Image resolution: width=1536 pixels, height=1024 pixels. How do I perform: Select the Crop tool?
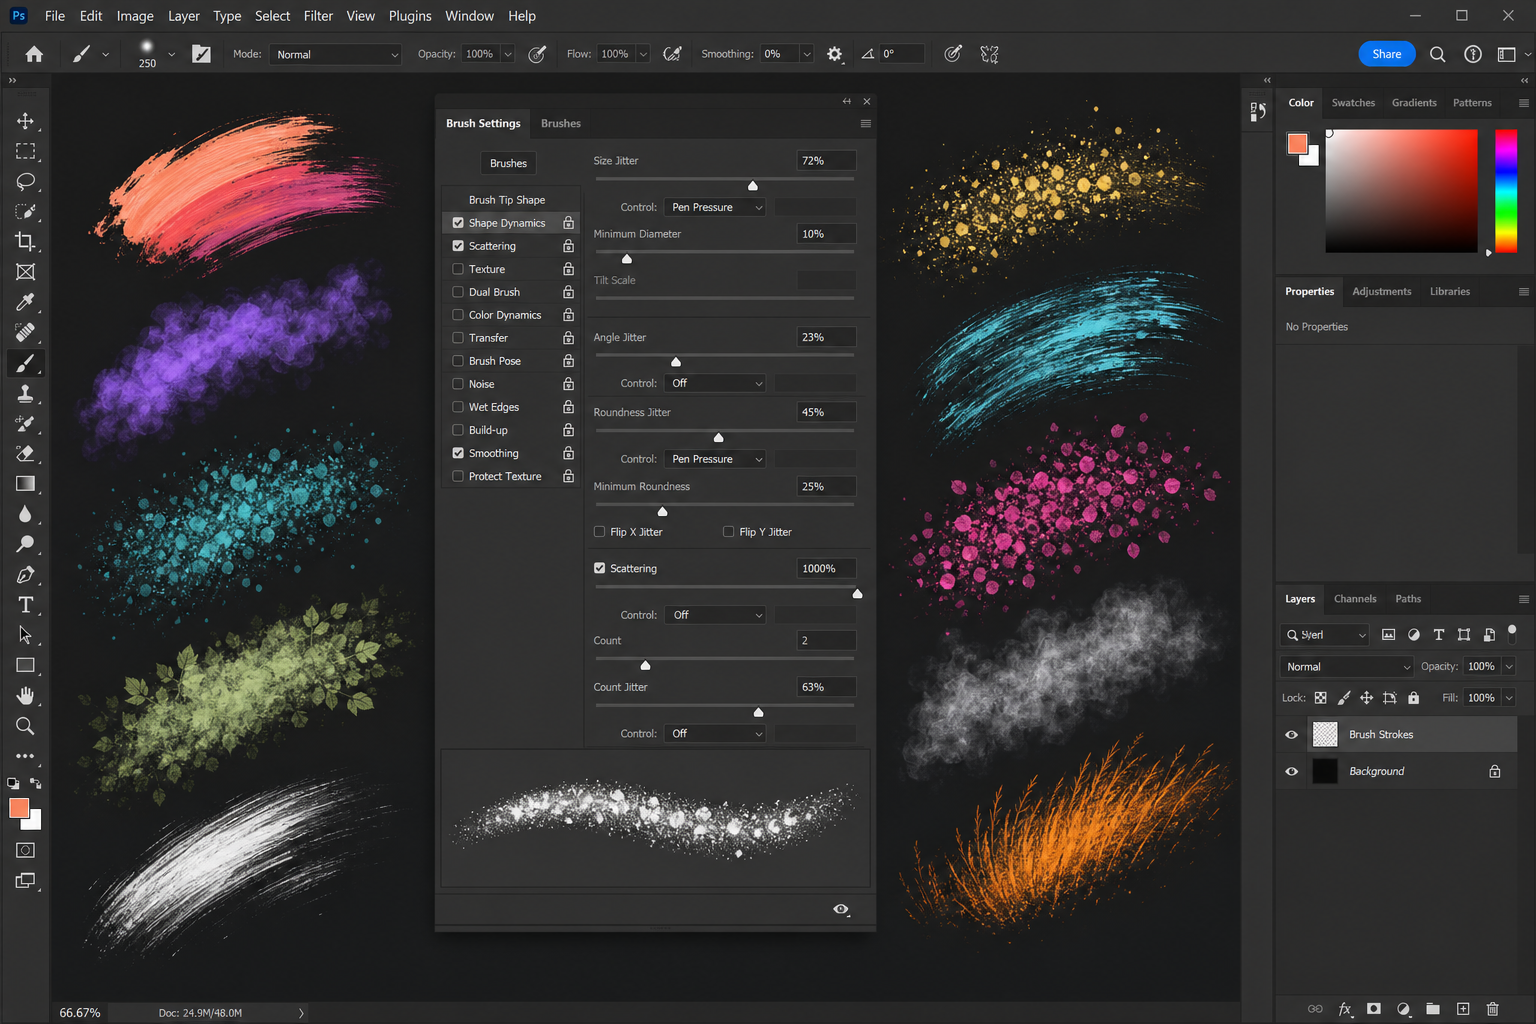pos(25,241)
